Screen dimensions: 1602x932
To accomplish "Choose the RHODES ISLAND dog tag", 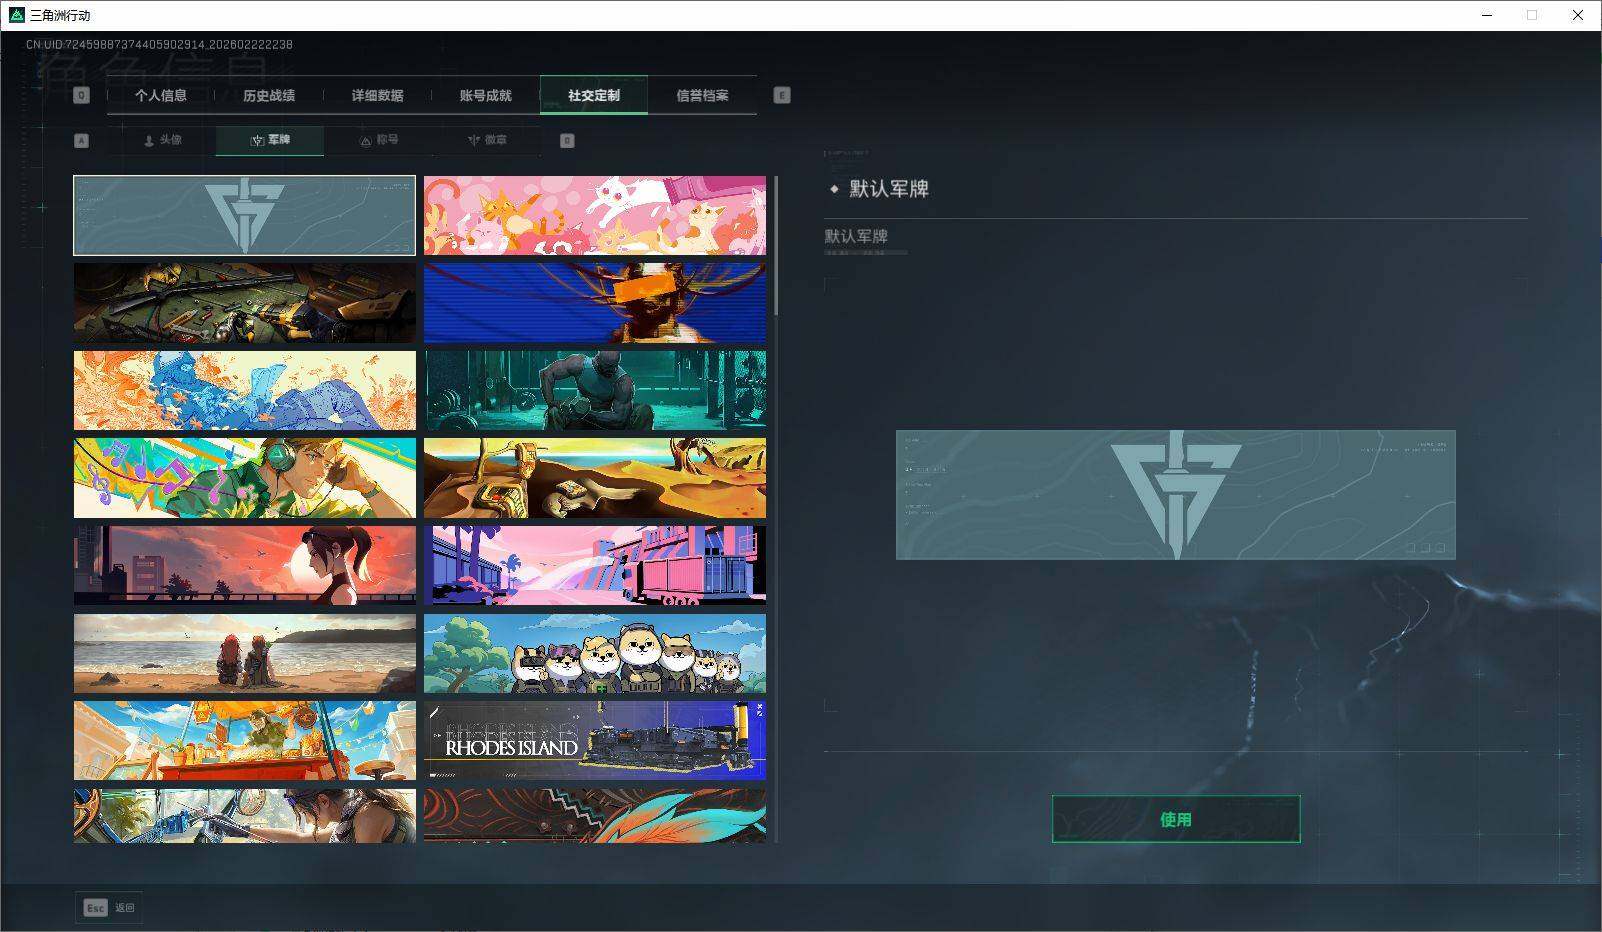I will 595,740.
